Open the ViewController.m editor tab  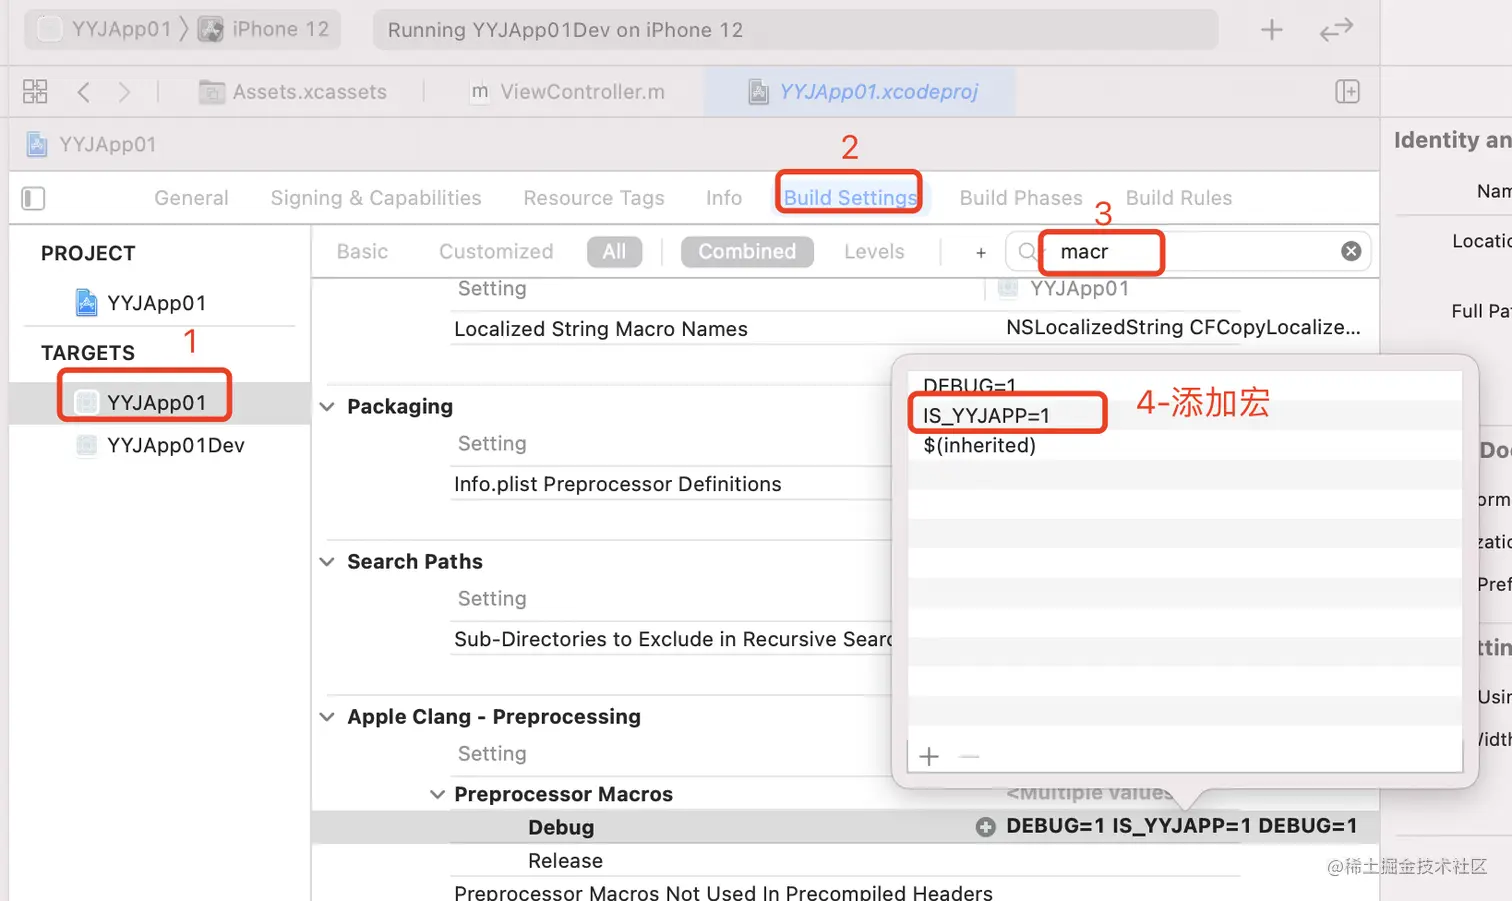pos(568,92)
